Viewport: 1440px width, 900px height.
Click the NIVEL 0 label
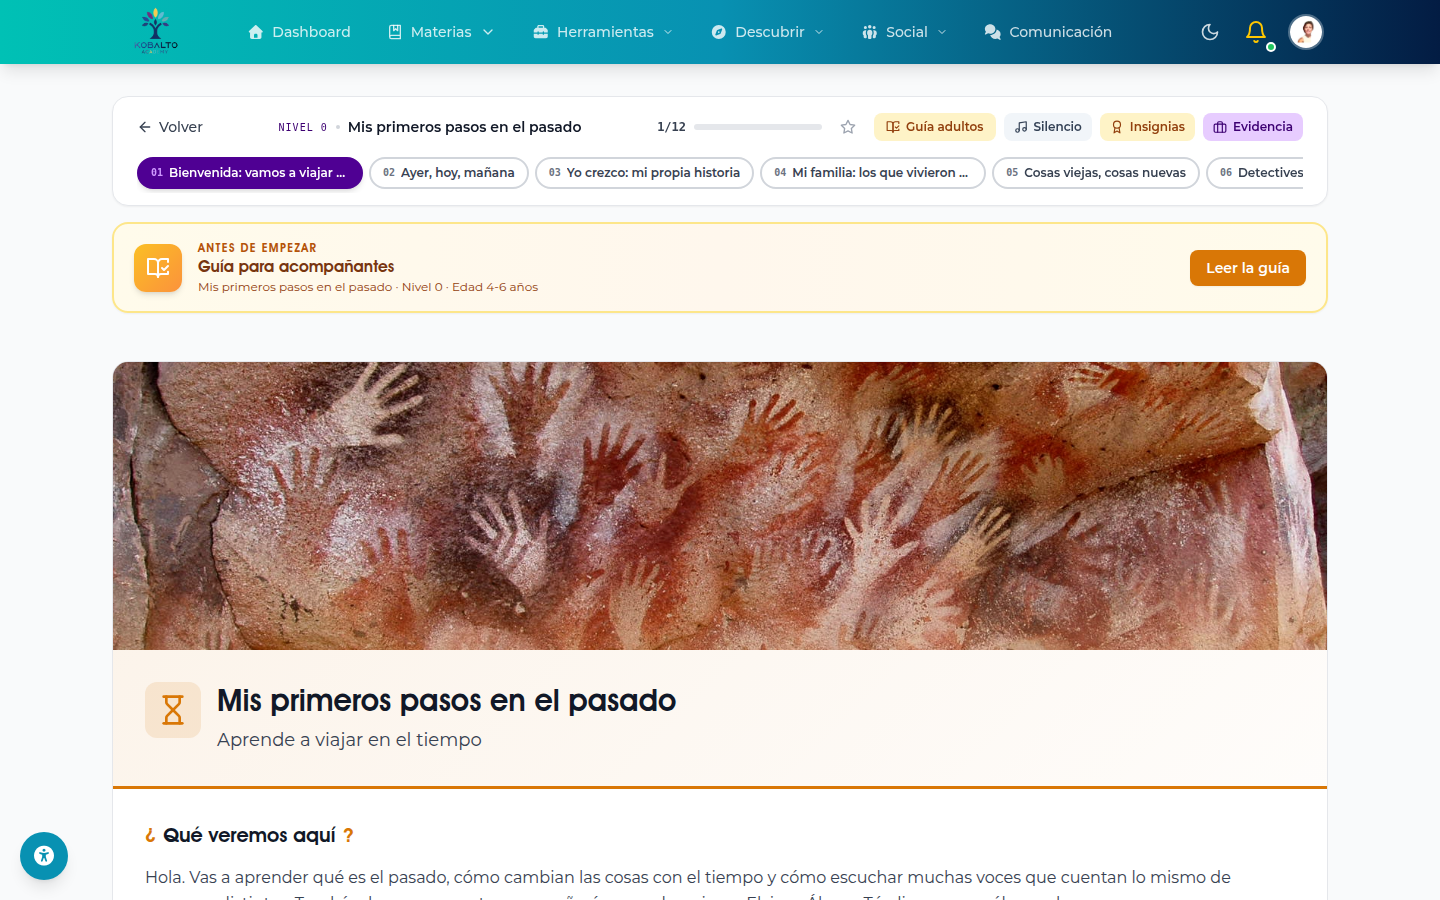[x=303, y=127]
